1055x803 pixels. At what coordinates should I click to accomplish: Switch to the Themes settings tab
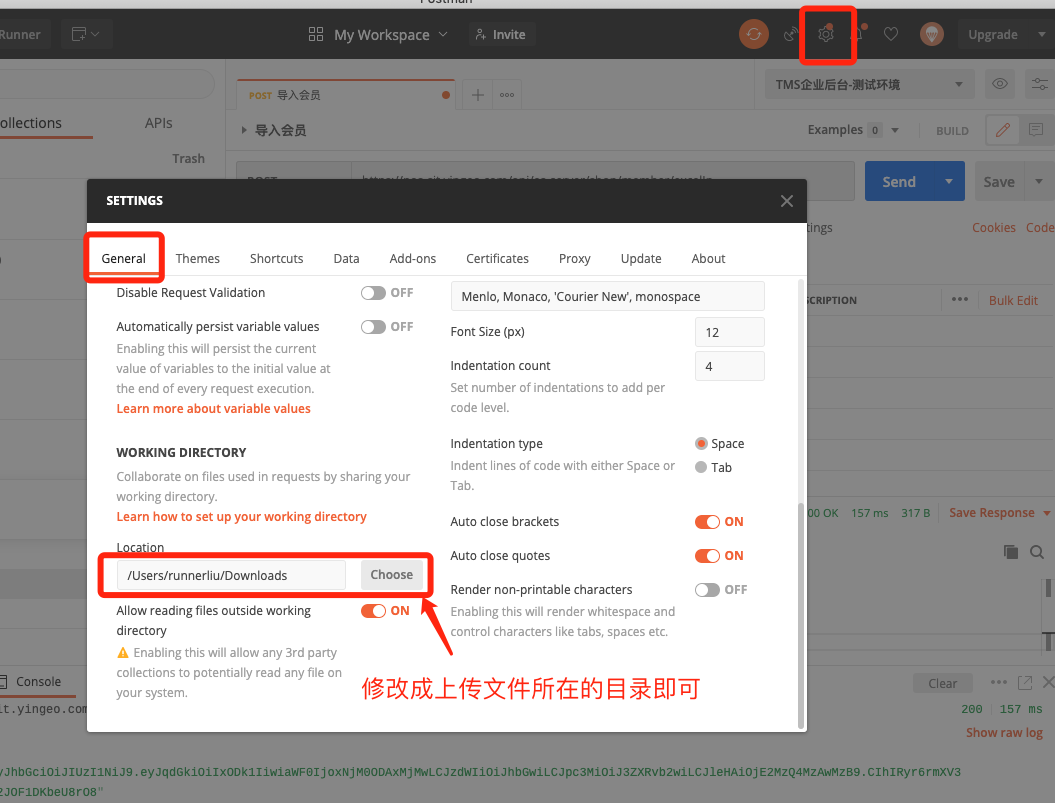pos(197,258)
